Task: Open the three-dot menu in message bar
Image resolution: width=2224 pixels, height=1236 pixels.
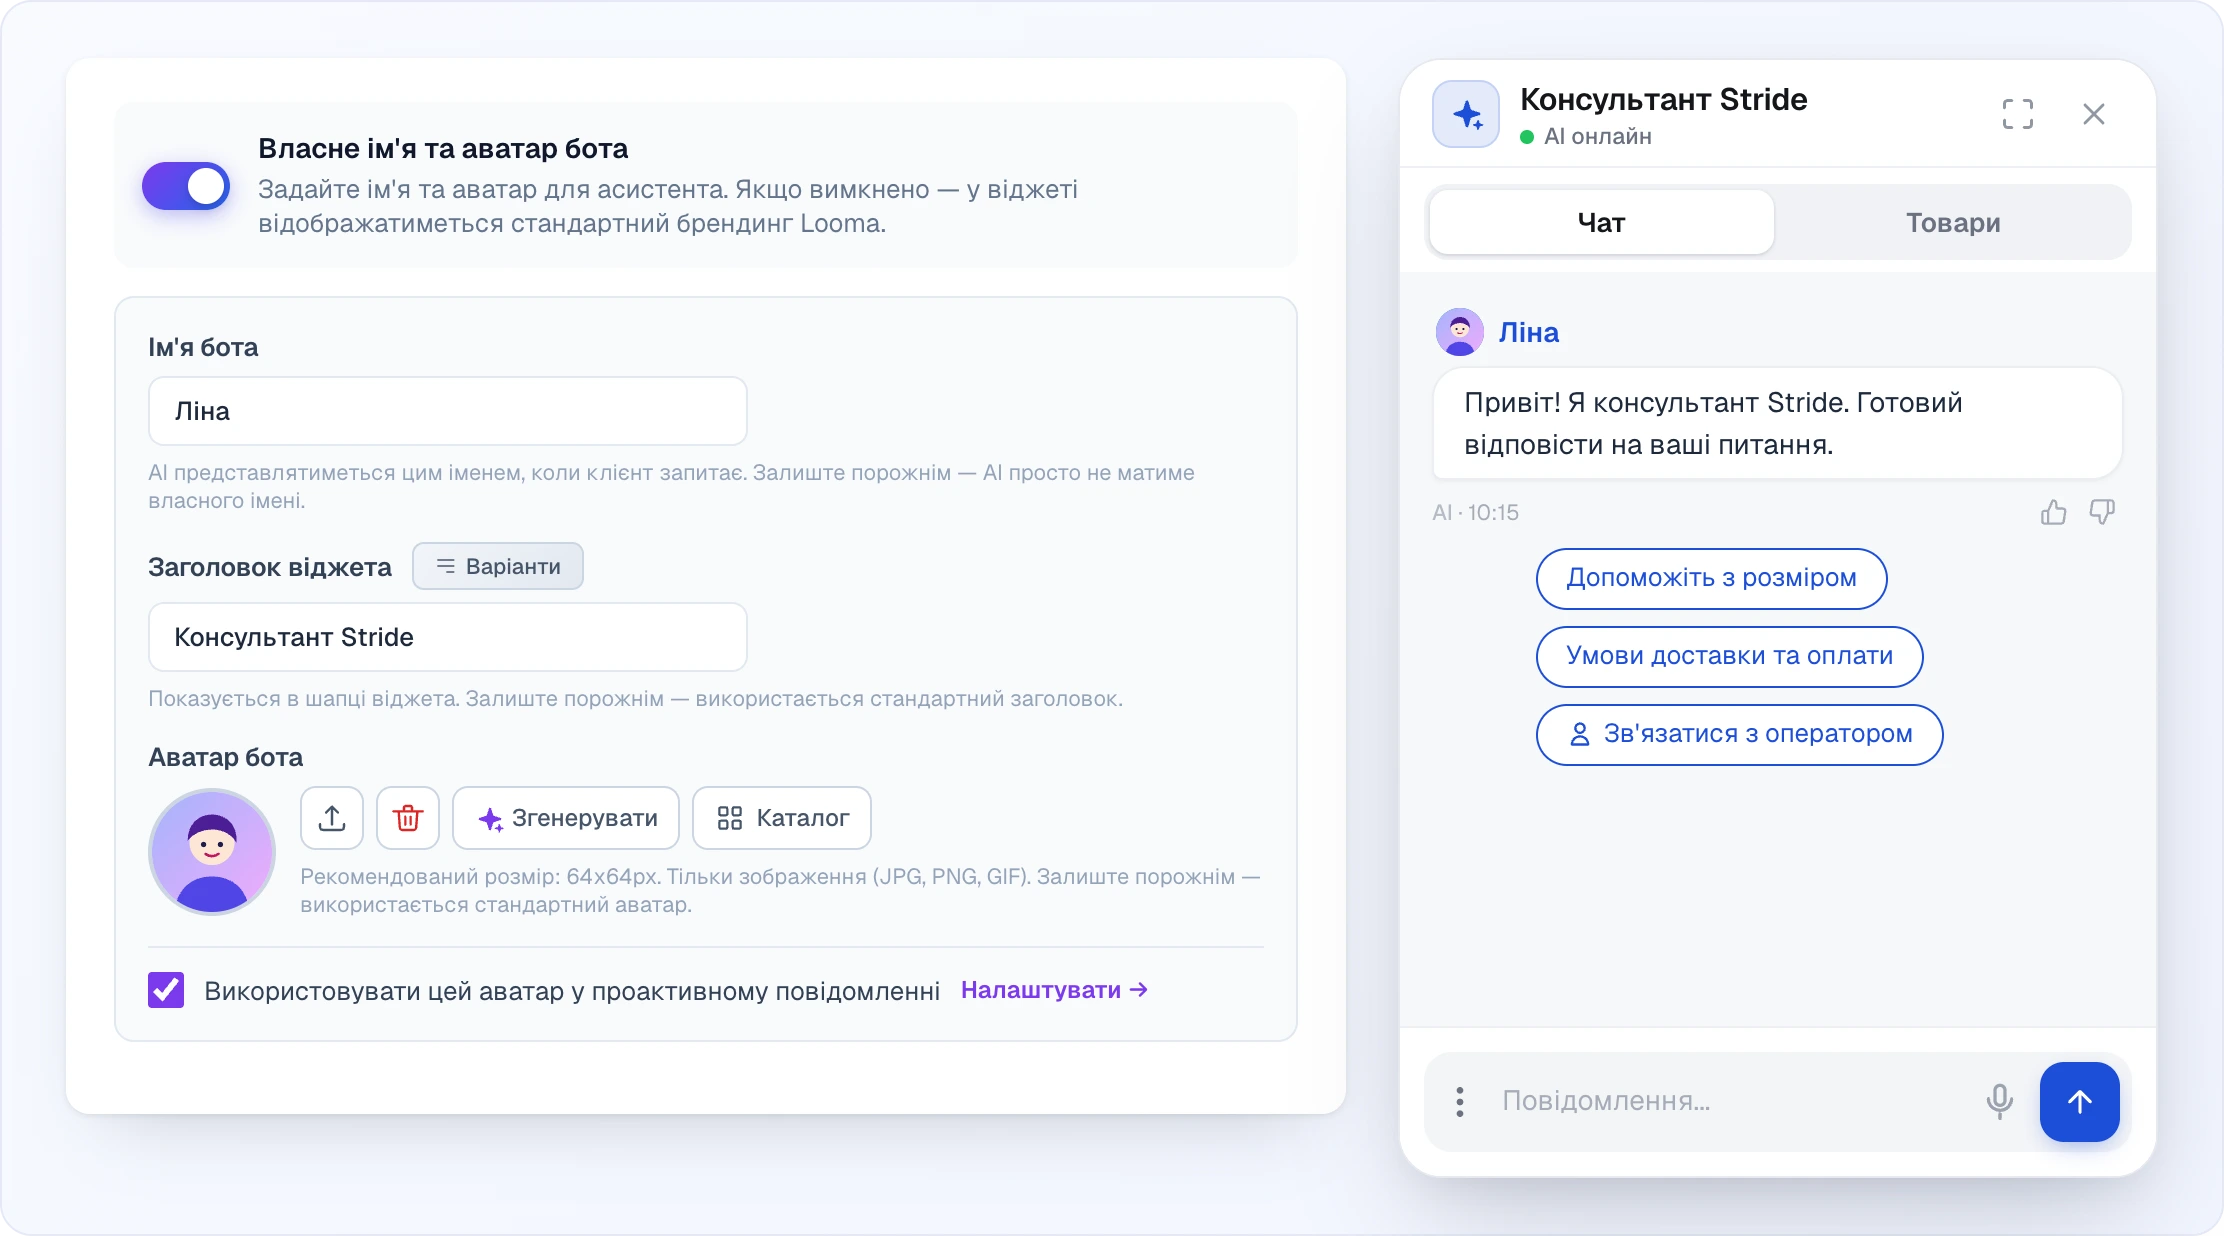Action: click(1460, 1101)
